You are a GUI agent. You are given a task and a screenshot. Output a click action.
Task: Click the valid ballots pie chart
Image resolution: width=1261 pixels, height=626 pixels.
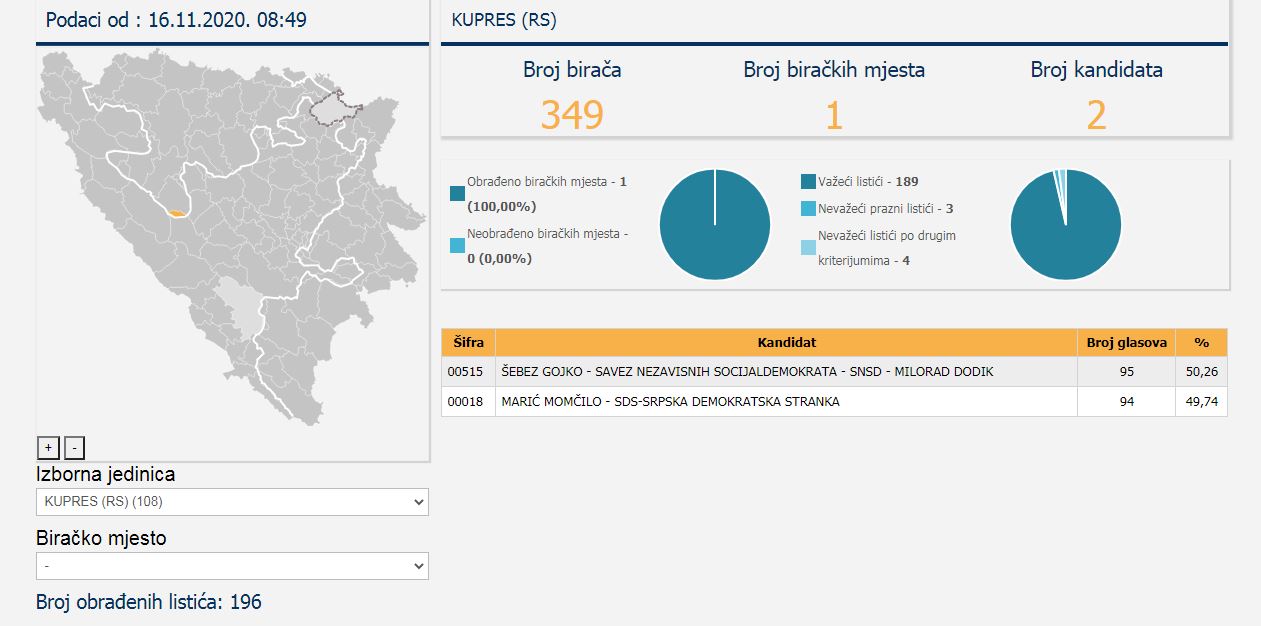coord(1065,225)
